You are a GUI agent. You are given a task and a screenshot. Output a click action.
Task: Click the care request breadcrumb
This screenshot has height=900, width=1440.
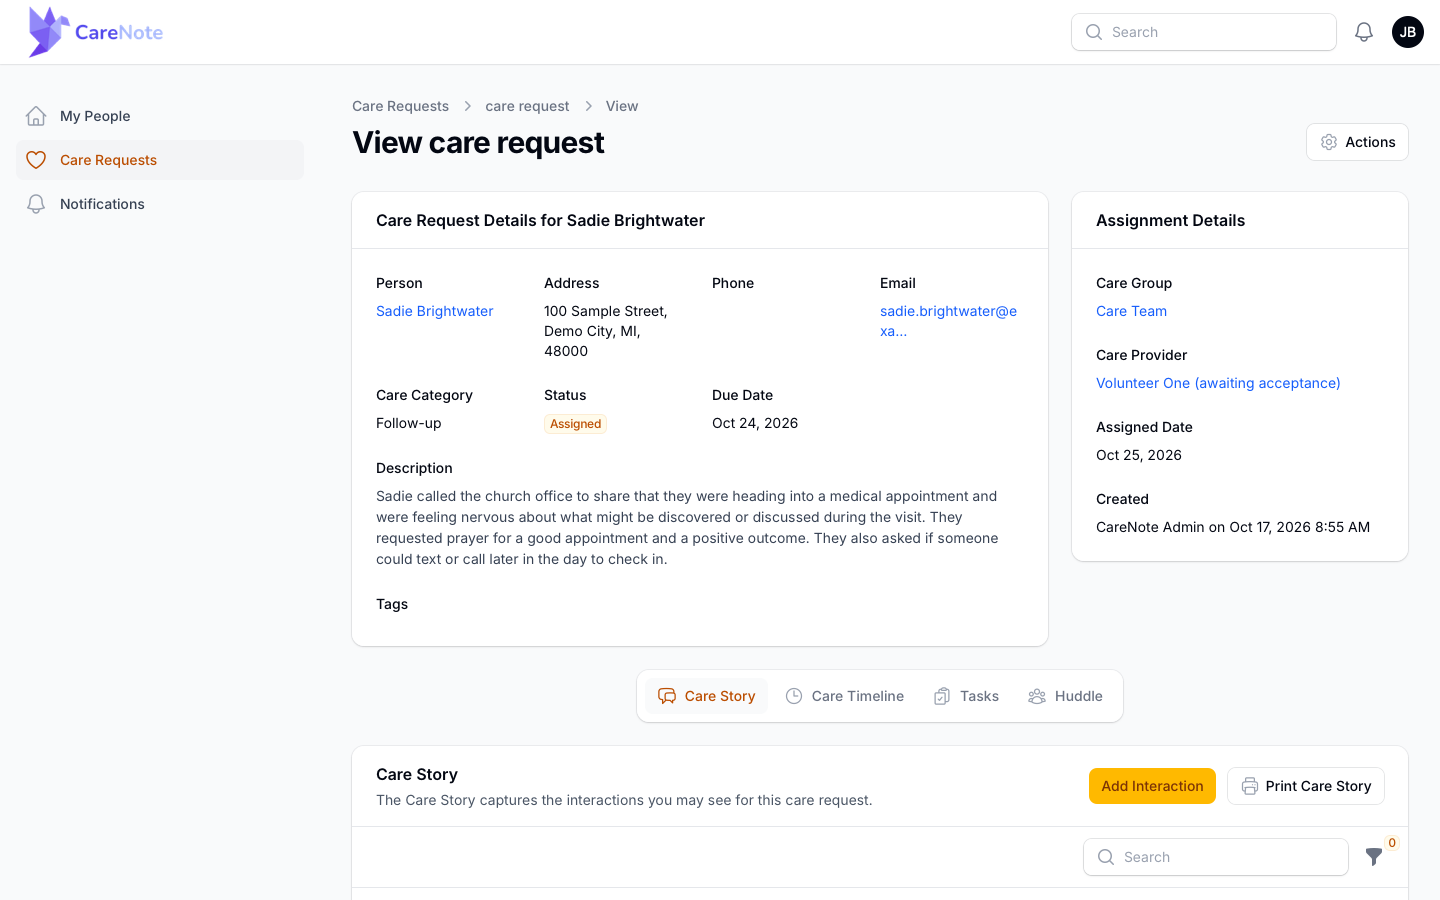pos(527,106)
